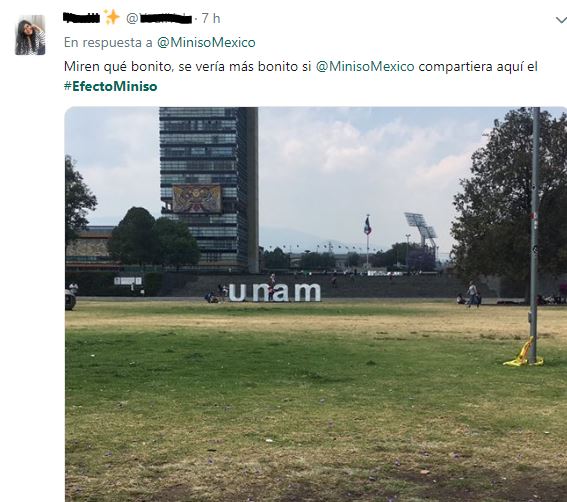Open the tweet author's profile picture

(30, 35)
